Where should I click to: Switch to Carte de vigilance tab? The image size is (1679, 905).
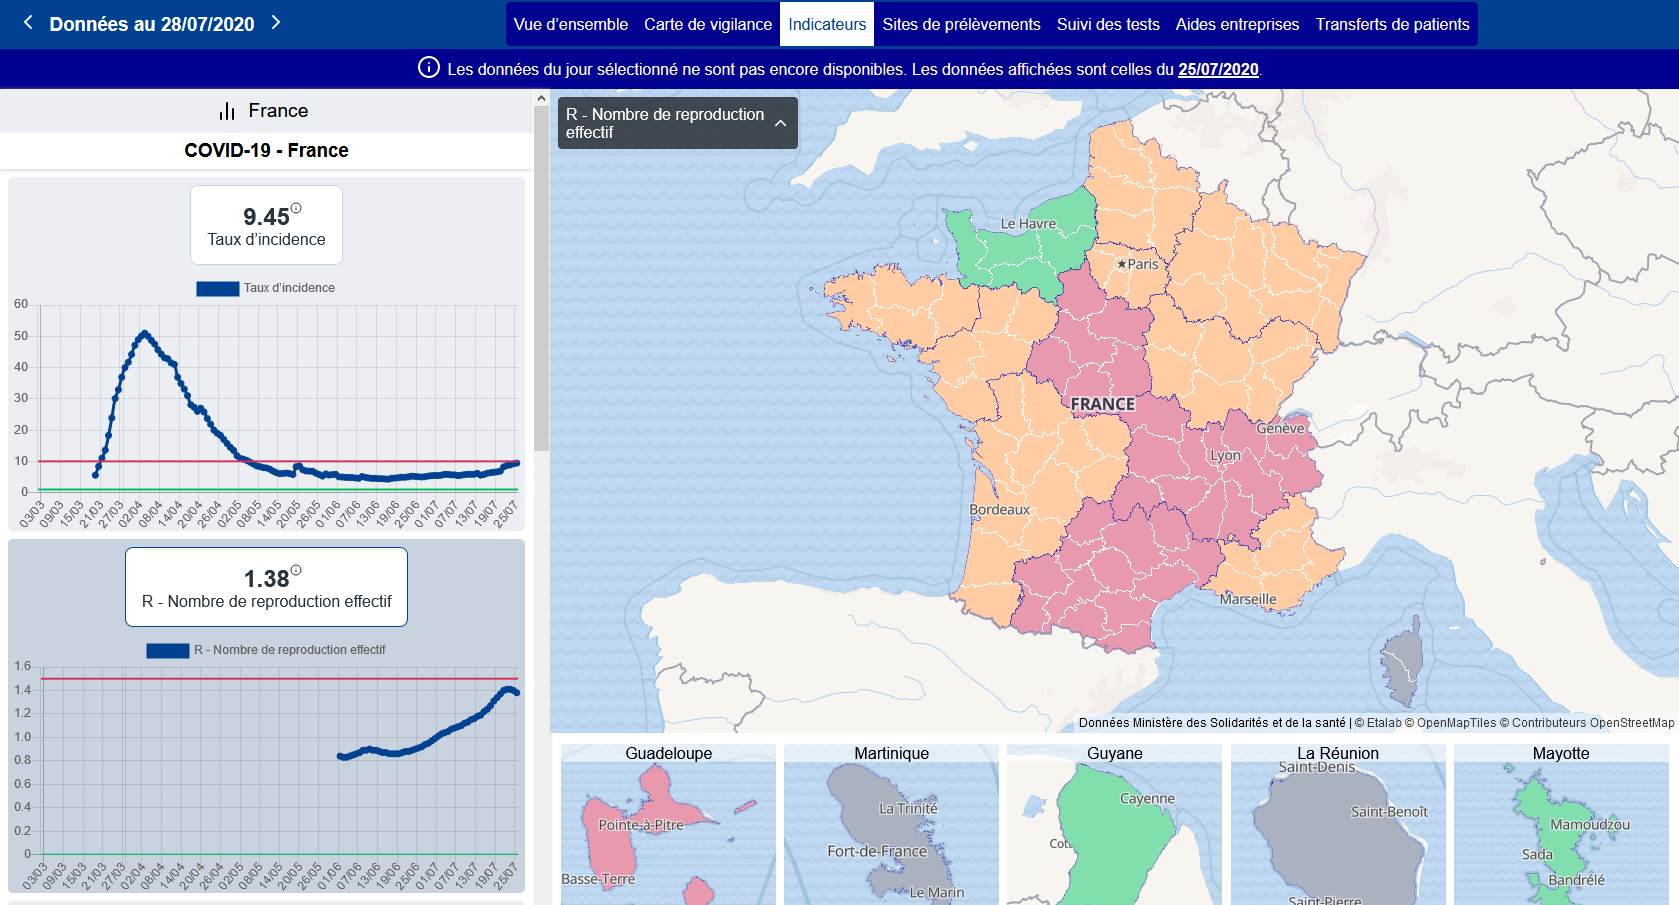coord(707,24)
